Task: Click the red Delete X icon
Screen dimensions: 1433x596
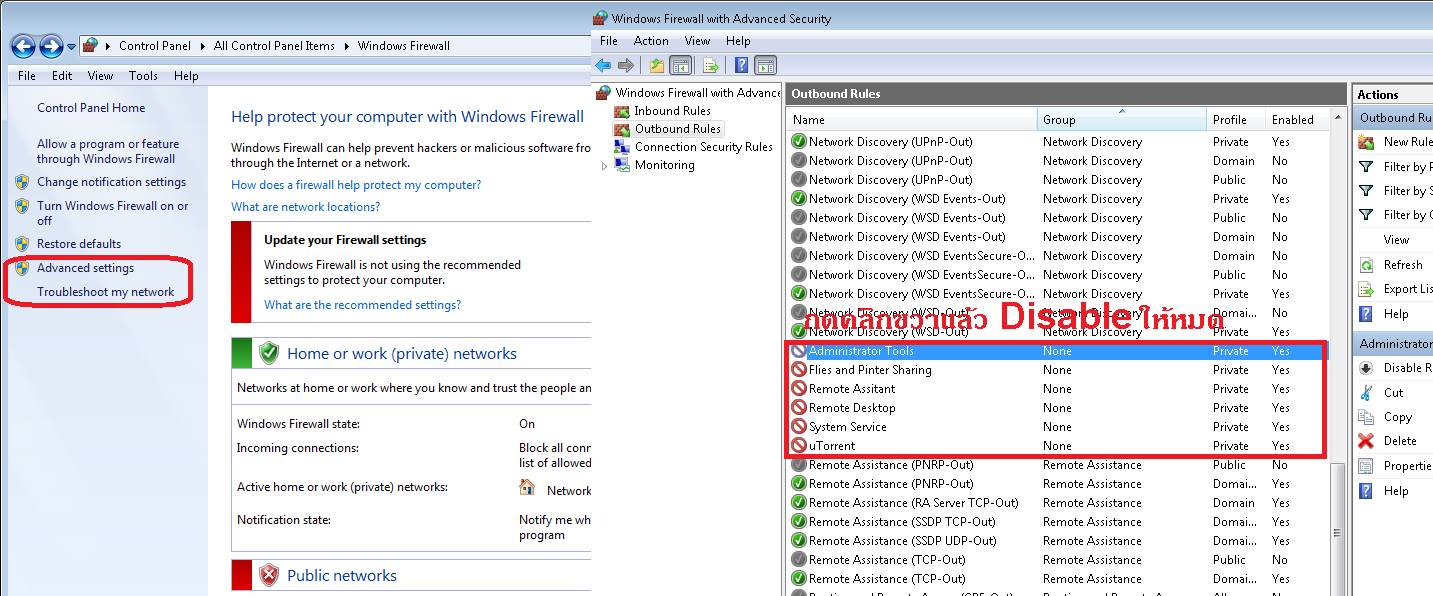Action: 1366,441
